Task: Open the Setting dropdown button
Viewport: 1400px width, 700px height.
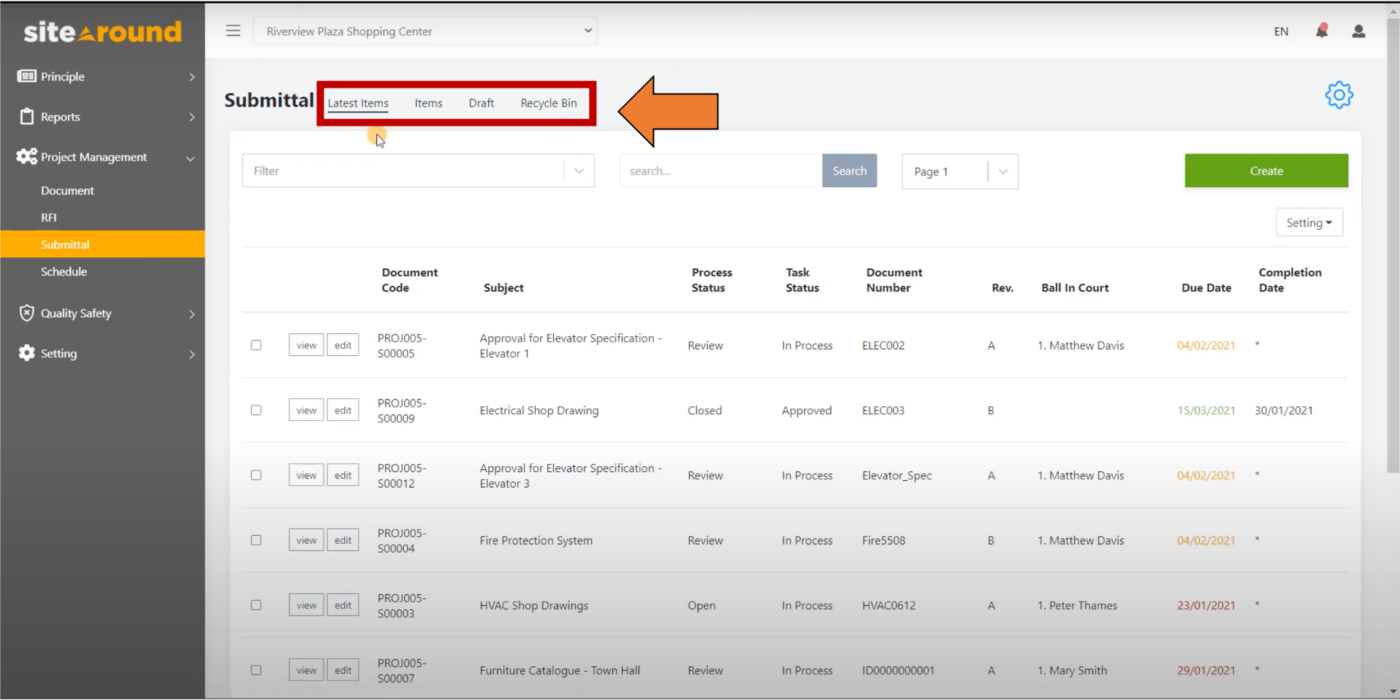Action: (x=1309, y=223)
